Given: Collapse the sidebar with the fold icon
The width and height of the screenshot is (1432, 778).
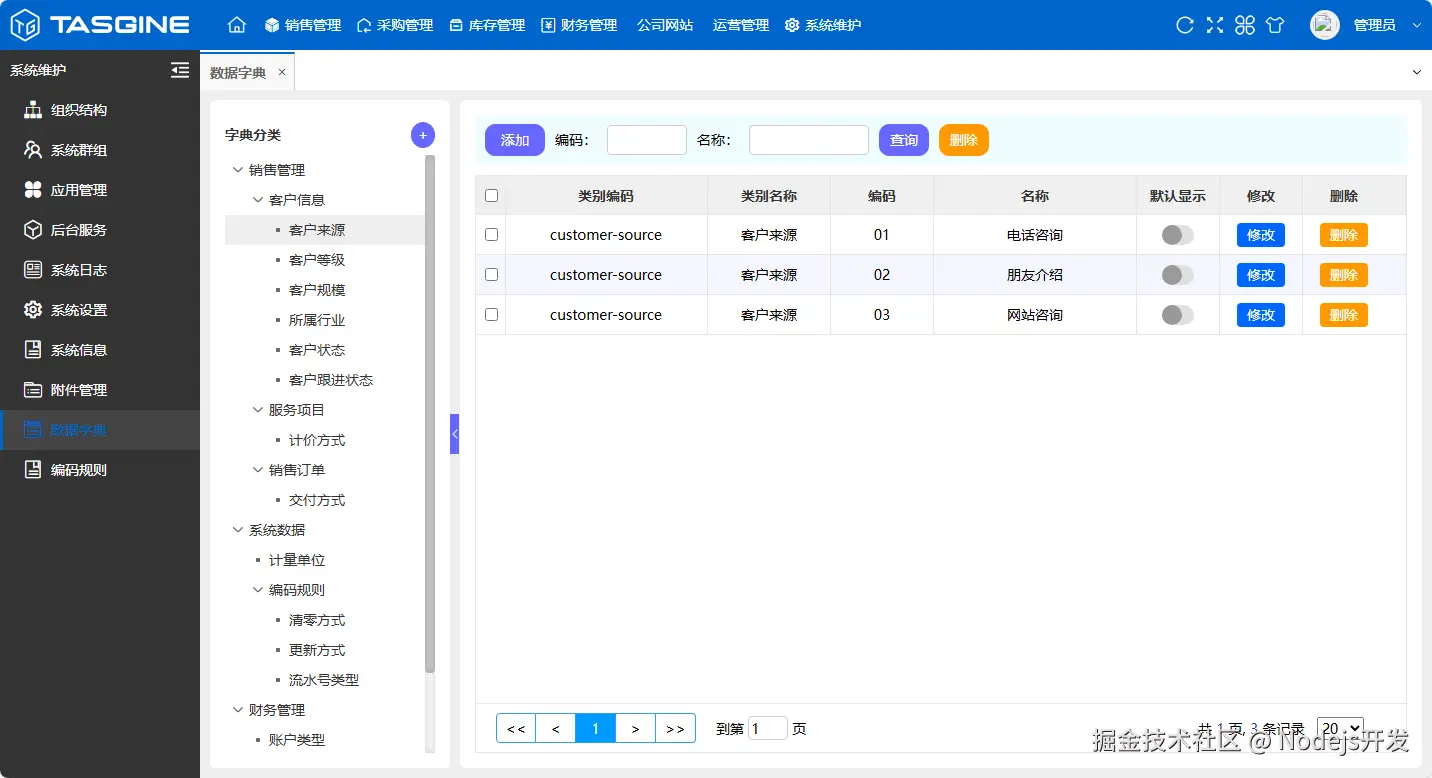Looking at the screenshot, I should [180, 70].
